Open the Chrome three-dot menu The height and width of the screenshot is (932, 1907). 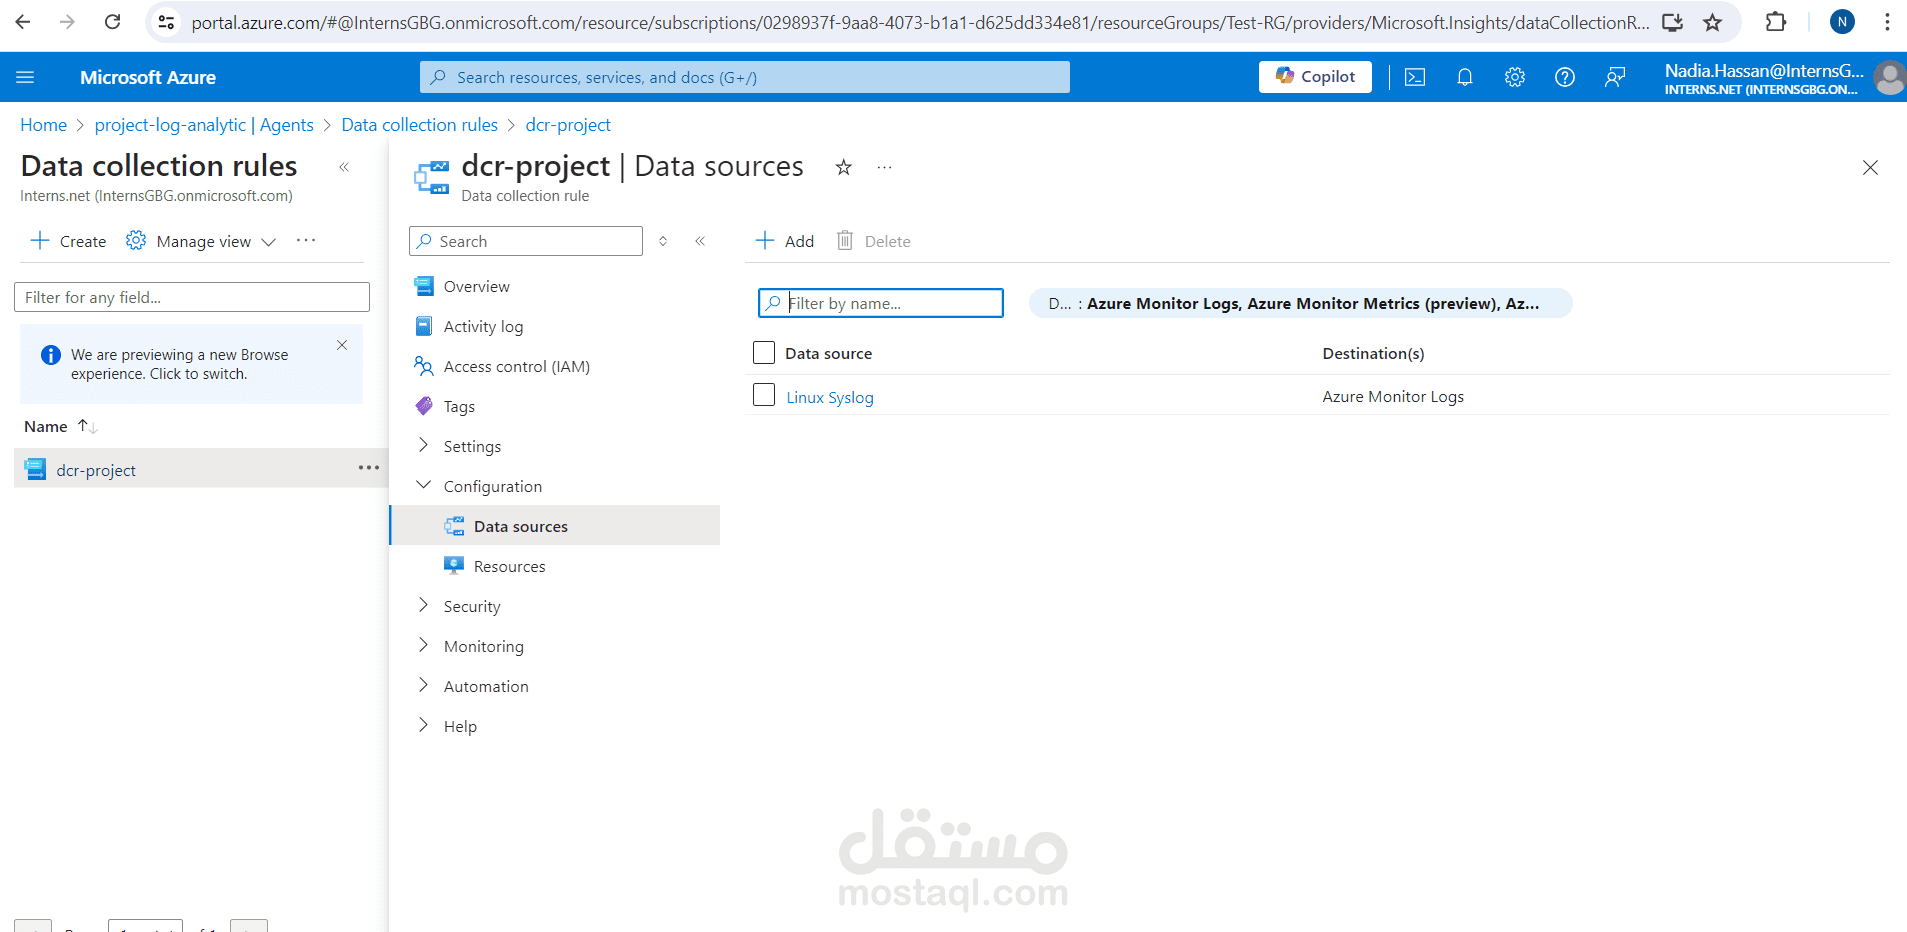1887,21
